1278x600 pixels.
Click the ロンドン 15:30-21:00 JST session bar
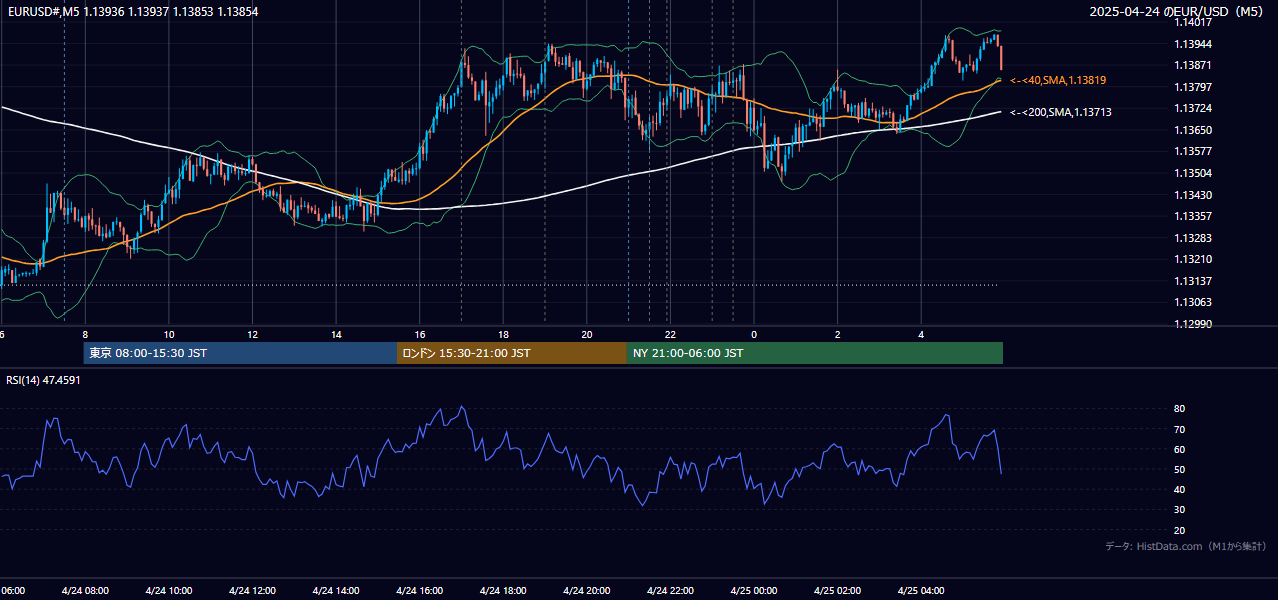point(512,353)
